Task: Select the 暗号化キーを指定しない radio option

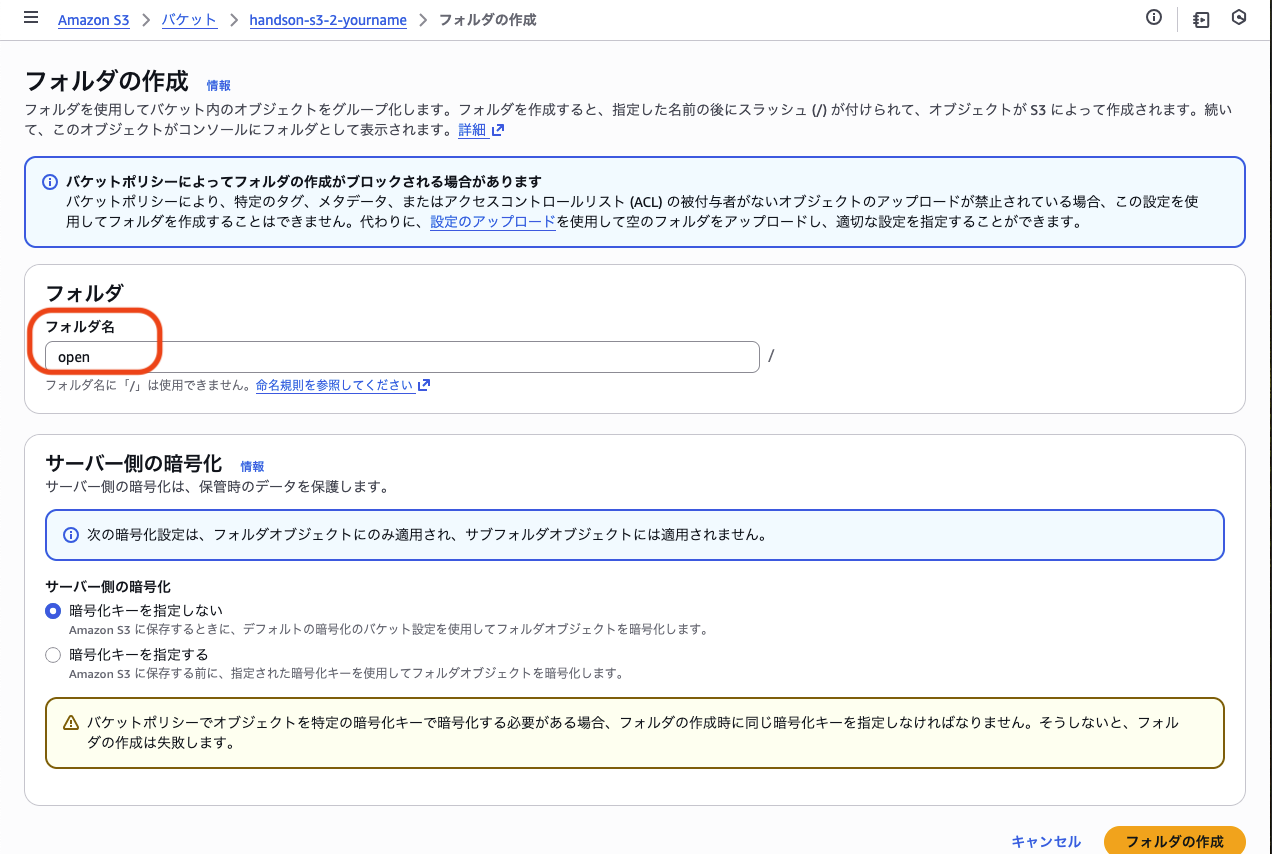Action: click(52, 611)
